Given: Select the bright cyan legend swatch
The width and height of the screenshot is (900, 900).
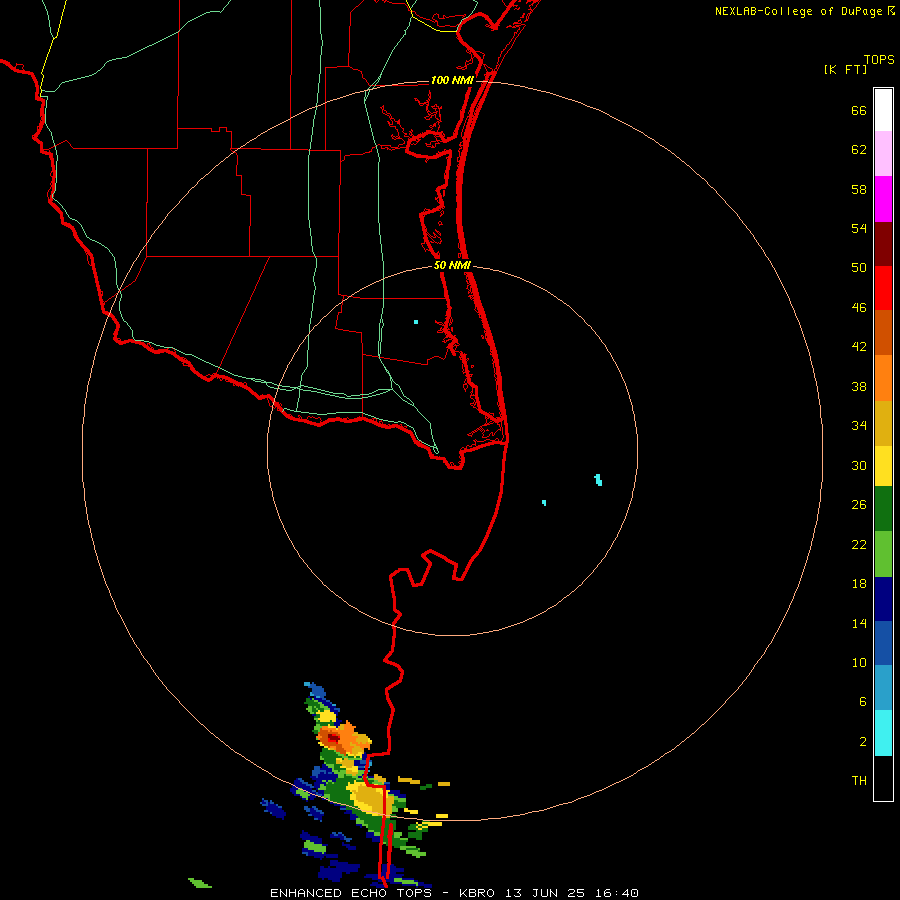Looking at the screenshot, I should 883,733.
